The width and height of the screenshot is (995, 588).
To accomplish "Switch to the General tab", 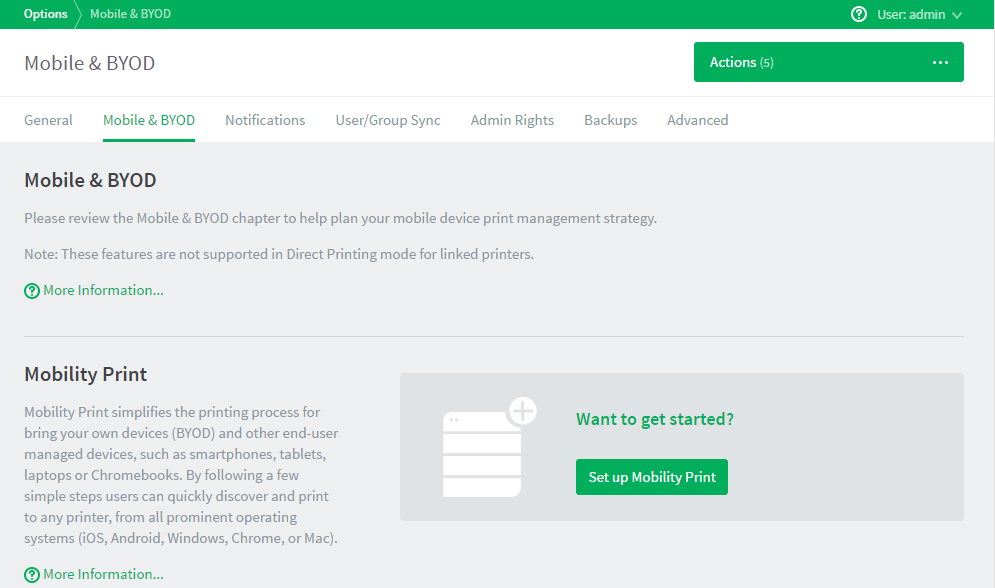I will [48, 120].
